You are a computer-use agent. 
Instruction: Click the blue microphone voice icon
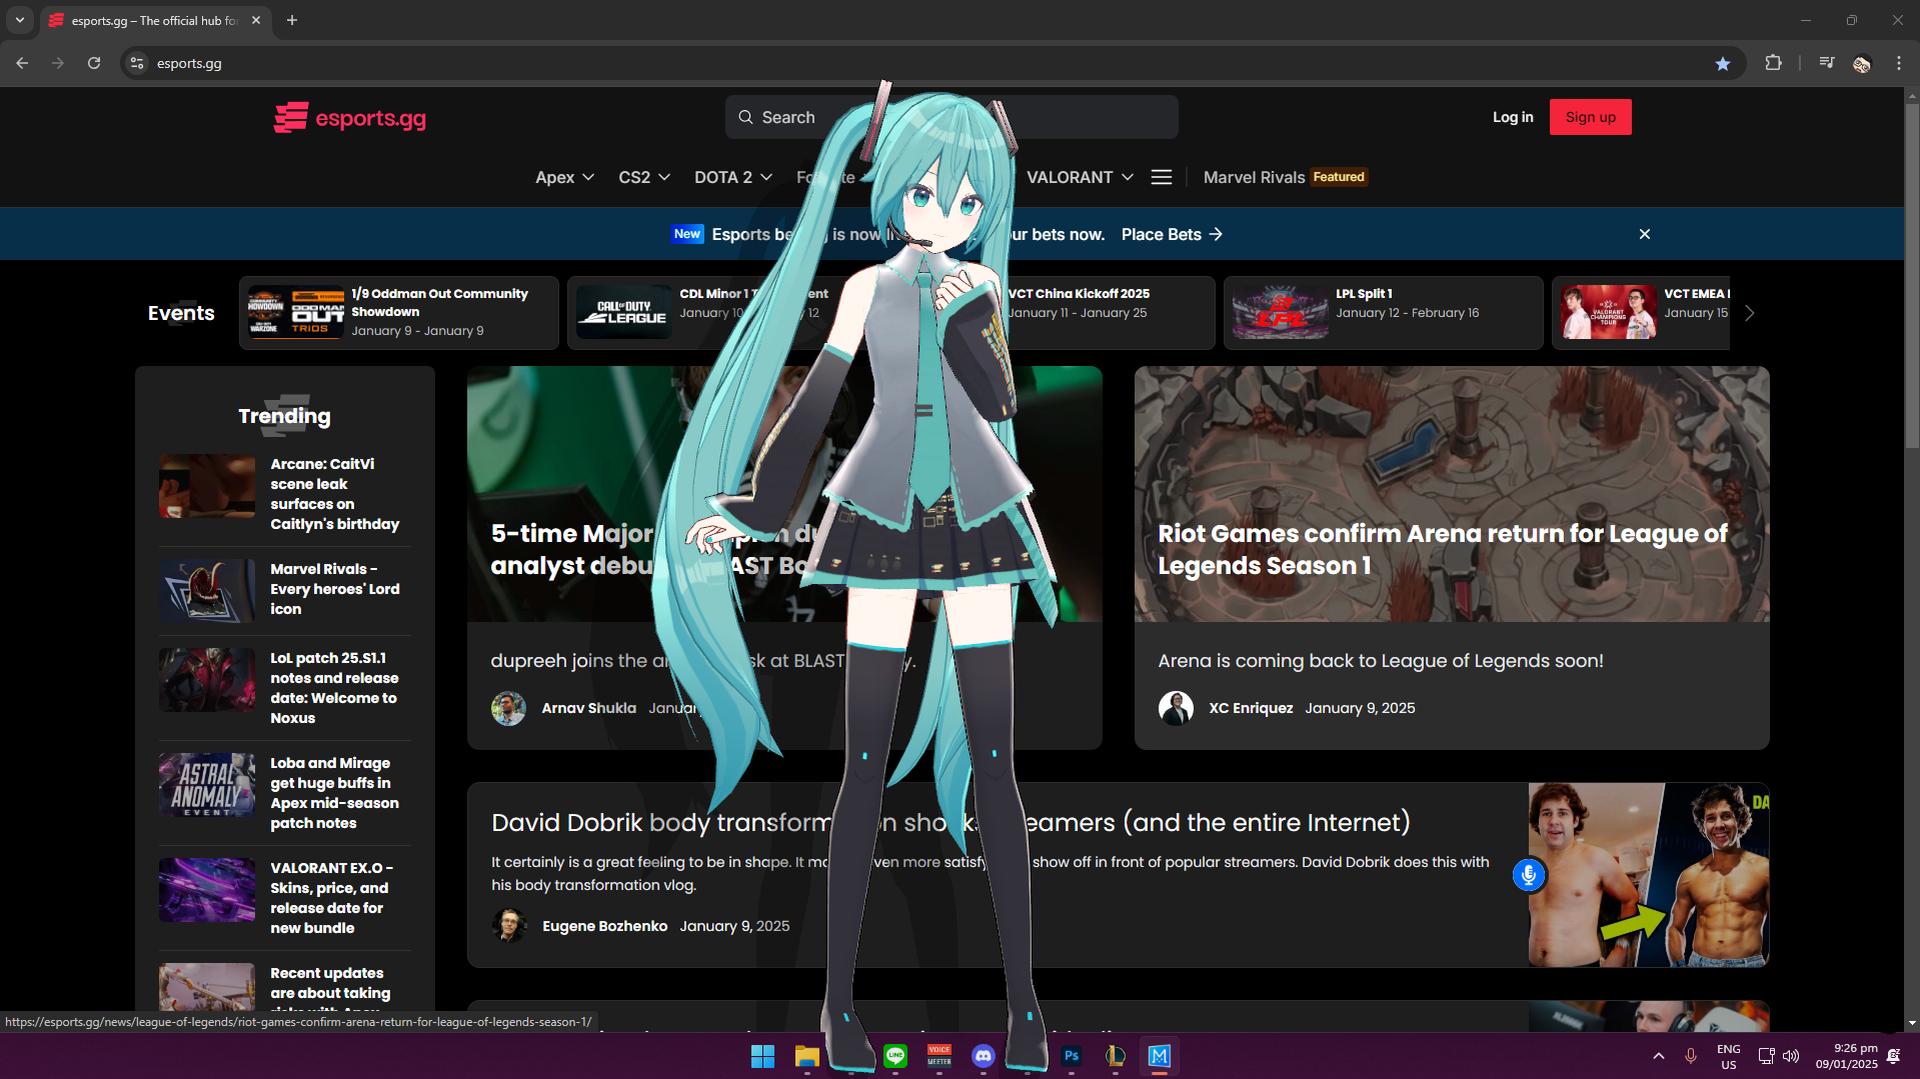tap(1528, 875)
